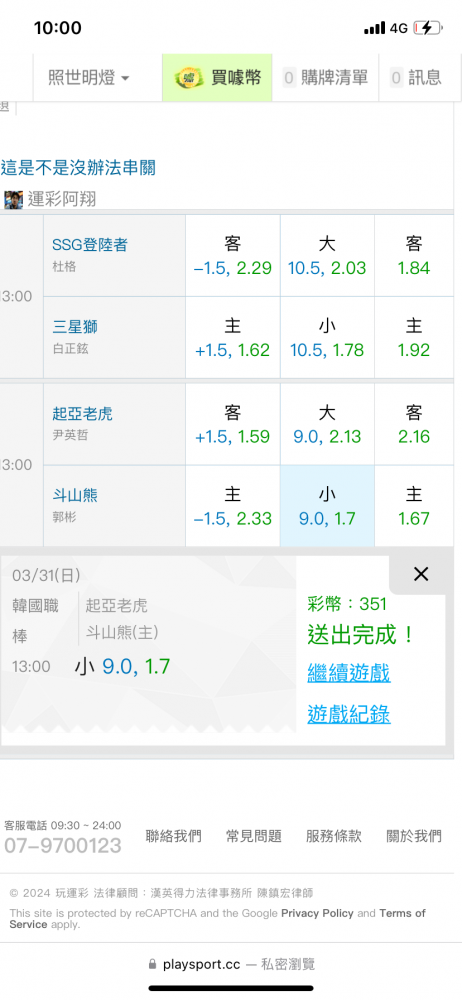Open post 這是不是沒辦法串關
462x1000 pixels.
pos(78,168)
